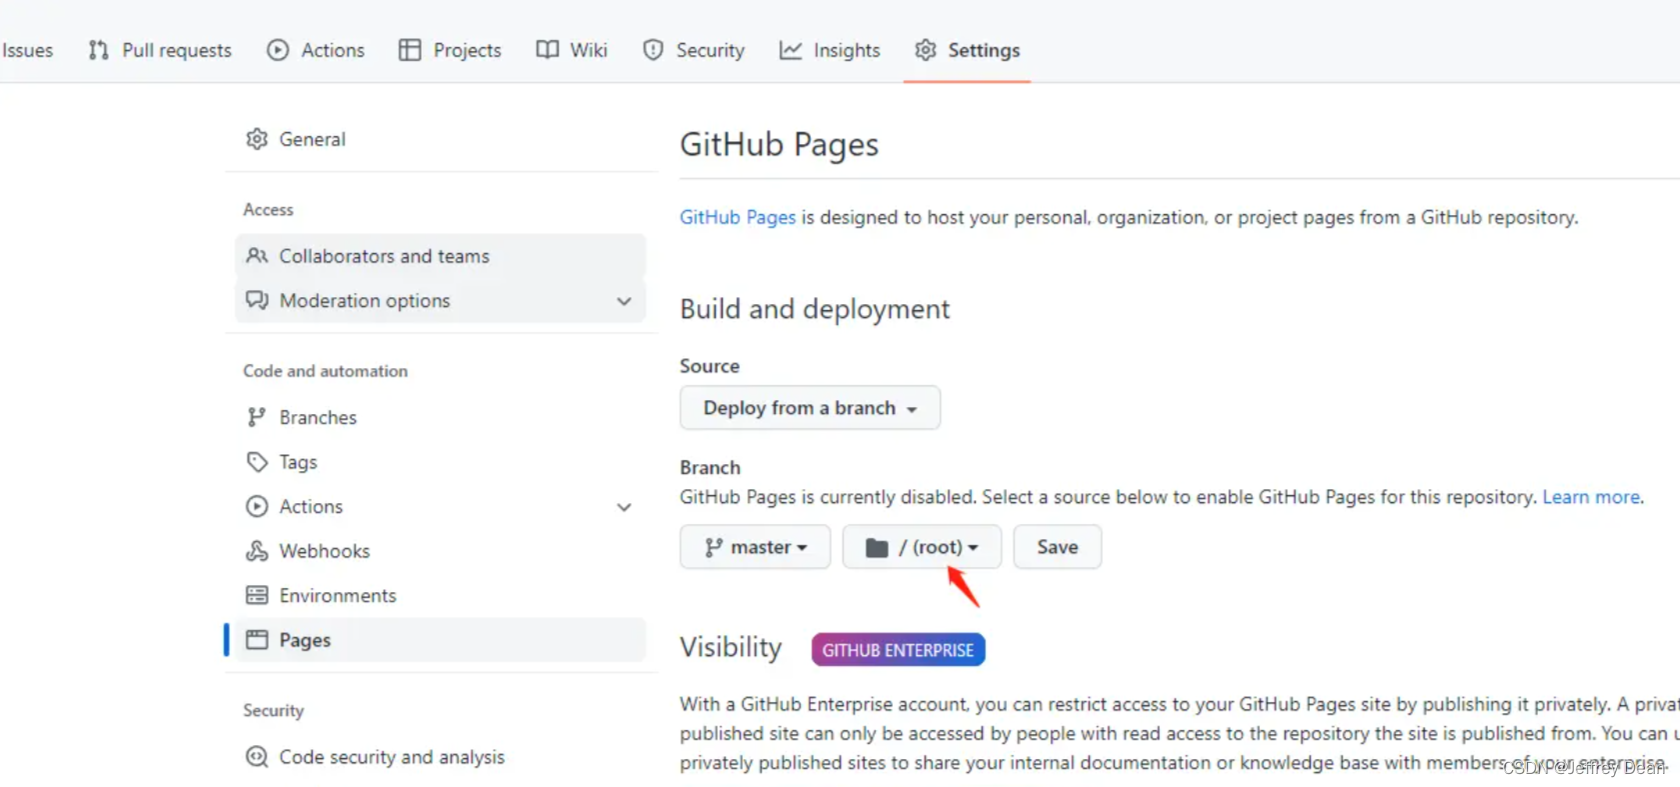
Task: Expand the sidebar Actions submenu chevron
Action: [x=624, y=507]
